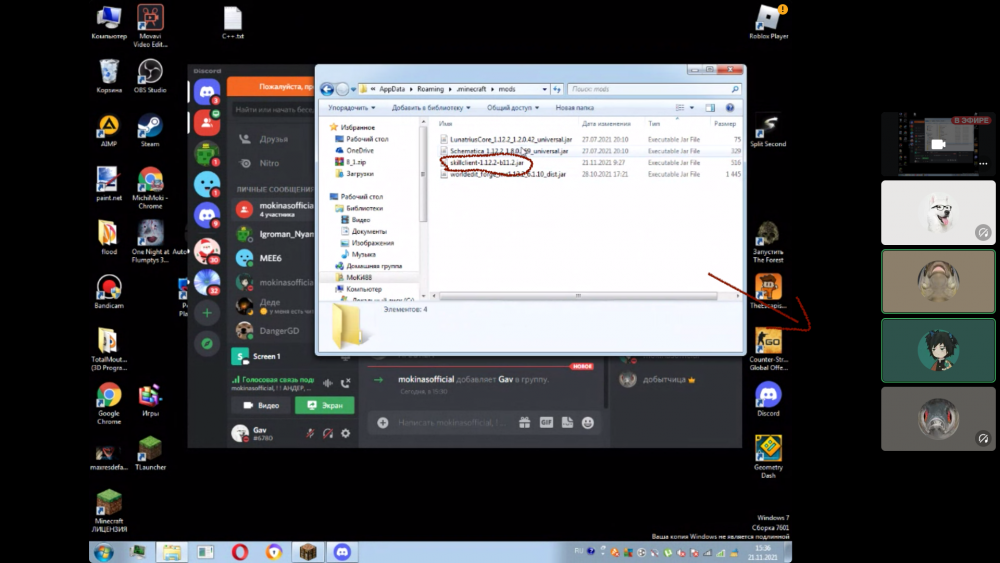Open the green creeper server icon
This screenshot has height=563, width=1000.
pos(207,153)
